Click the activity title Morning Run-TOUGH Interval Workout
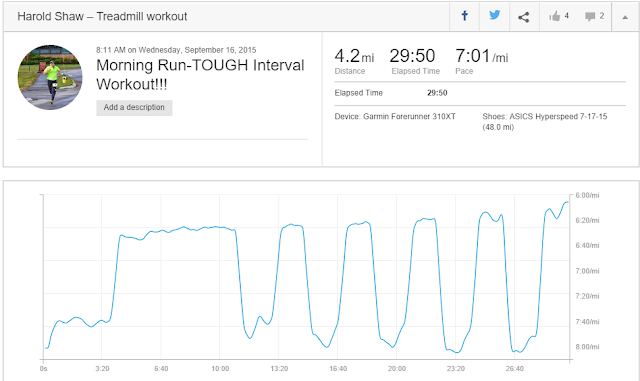This screenshot has width=640, height=381. point(200,75)
